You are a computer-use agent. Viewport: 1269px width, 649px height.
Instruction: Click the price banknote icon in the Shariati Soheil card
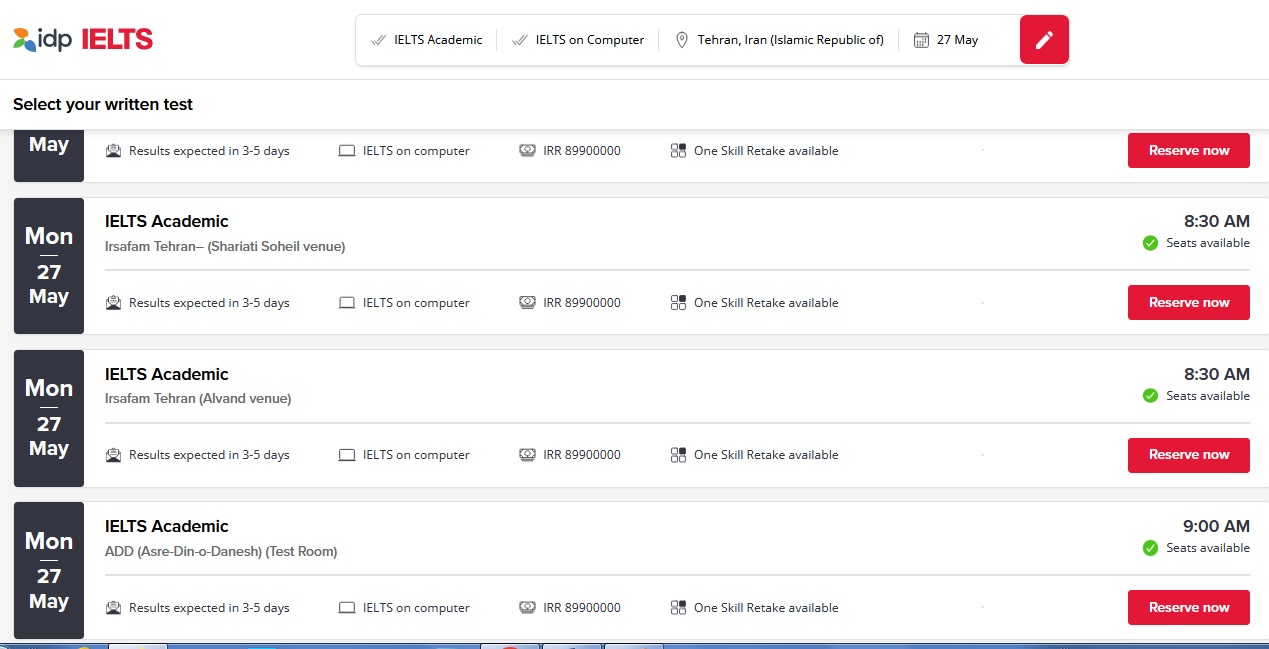527,303
